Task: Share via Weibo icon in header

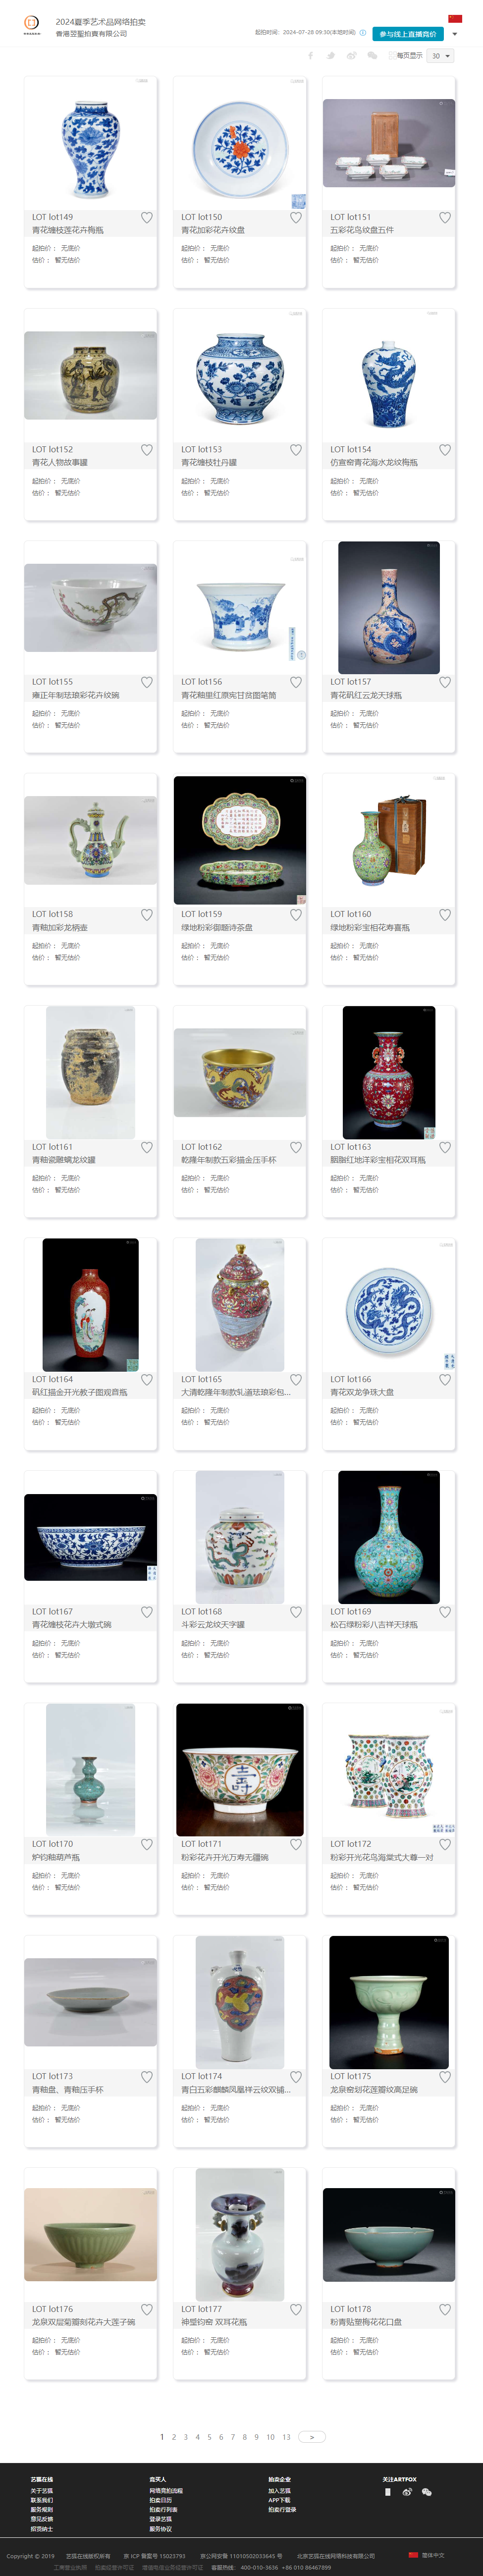Action: click(x=351, y=56)
